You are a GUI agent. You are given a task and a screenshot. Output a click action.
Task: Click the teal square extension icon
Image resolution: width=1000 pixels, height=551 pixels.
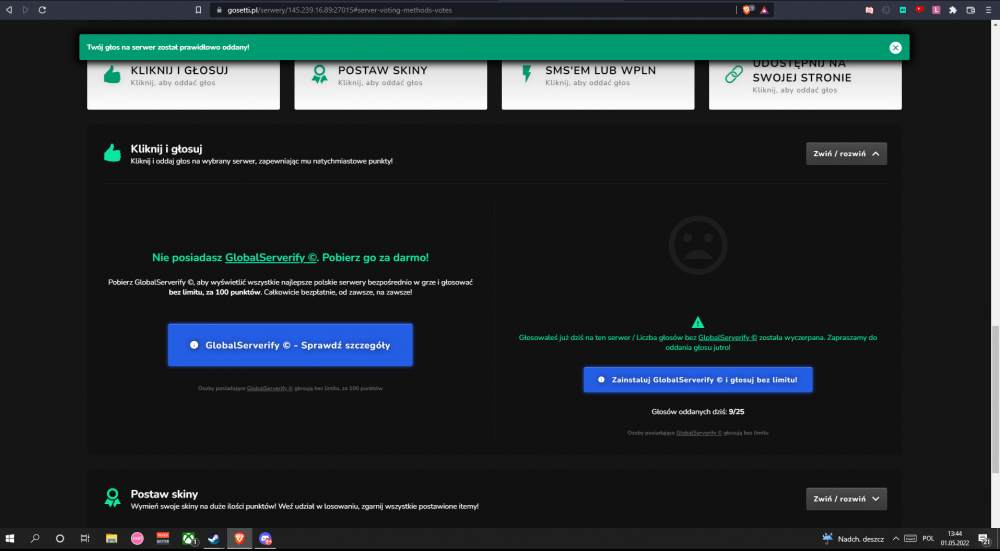(x=902, y=10)
